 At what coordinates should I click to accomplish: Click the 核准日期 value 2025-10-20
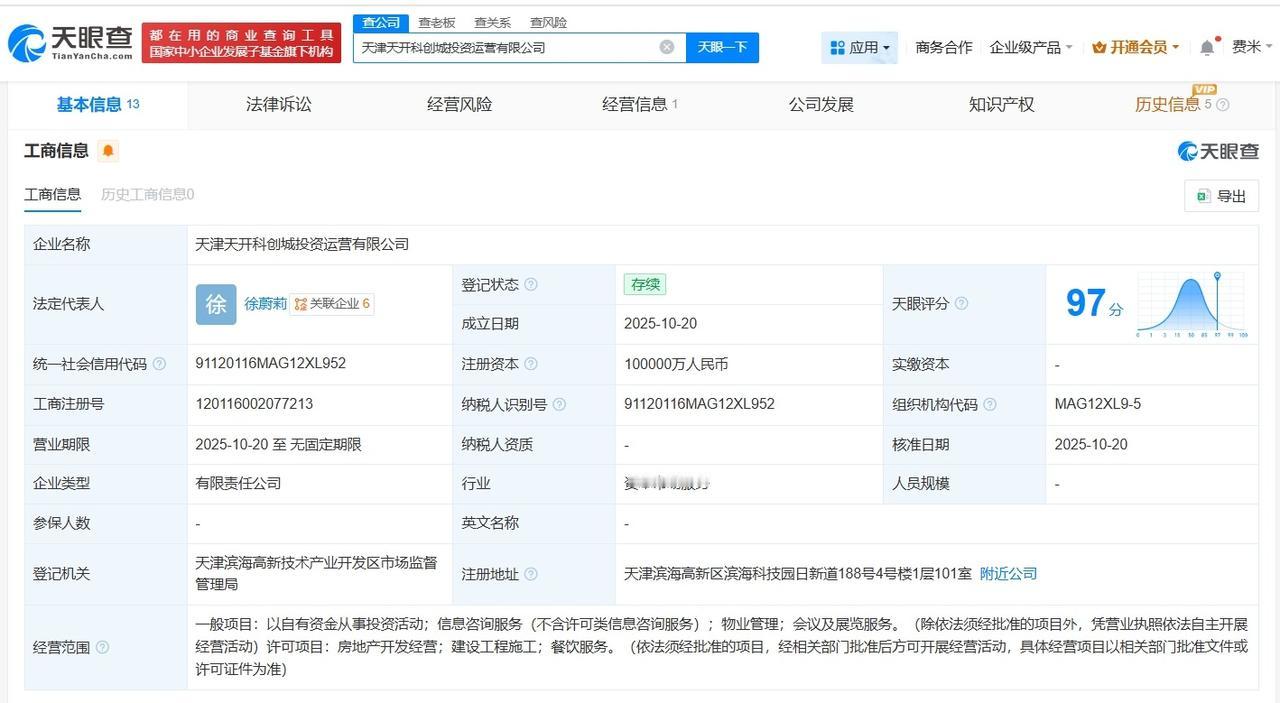point(1091,444)
